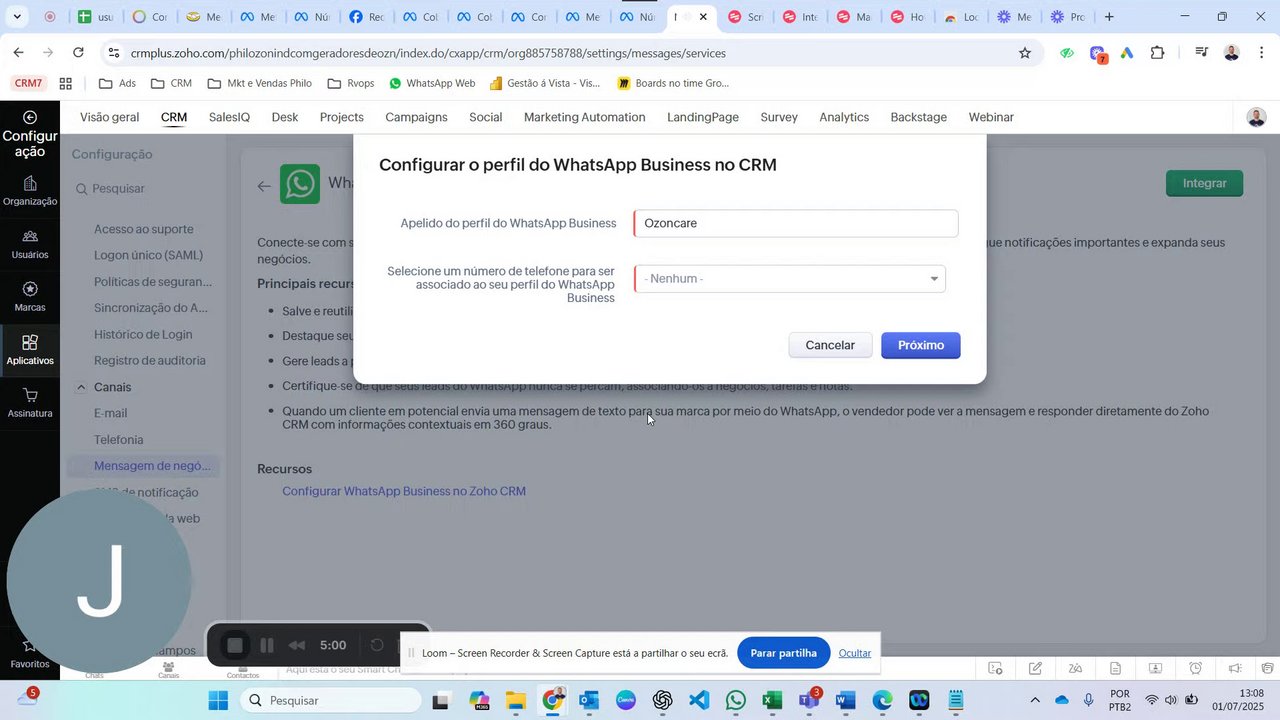Open WhatsApp Web bookmark

pyautogui.click(x=432, y=84)
